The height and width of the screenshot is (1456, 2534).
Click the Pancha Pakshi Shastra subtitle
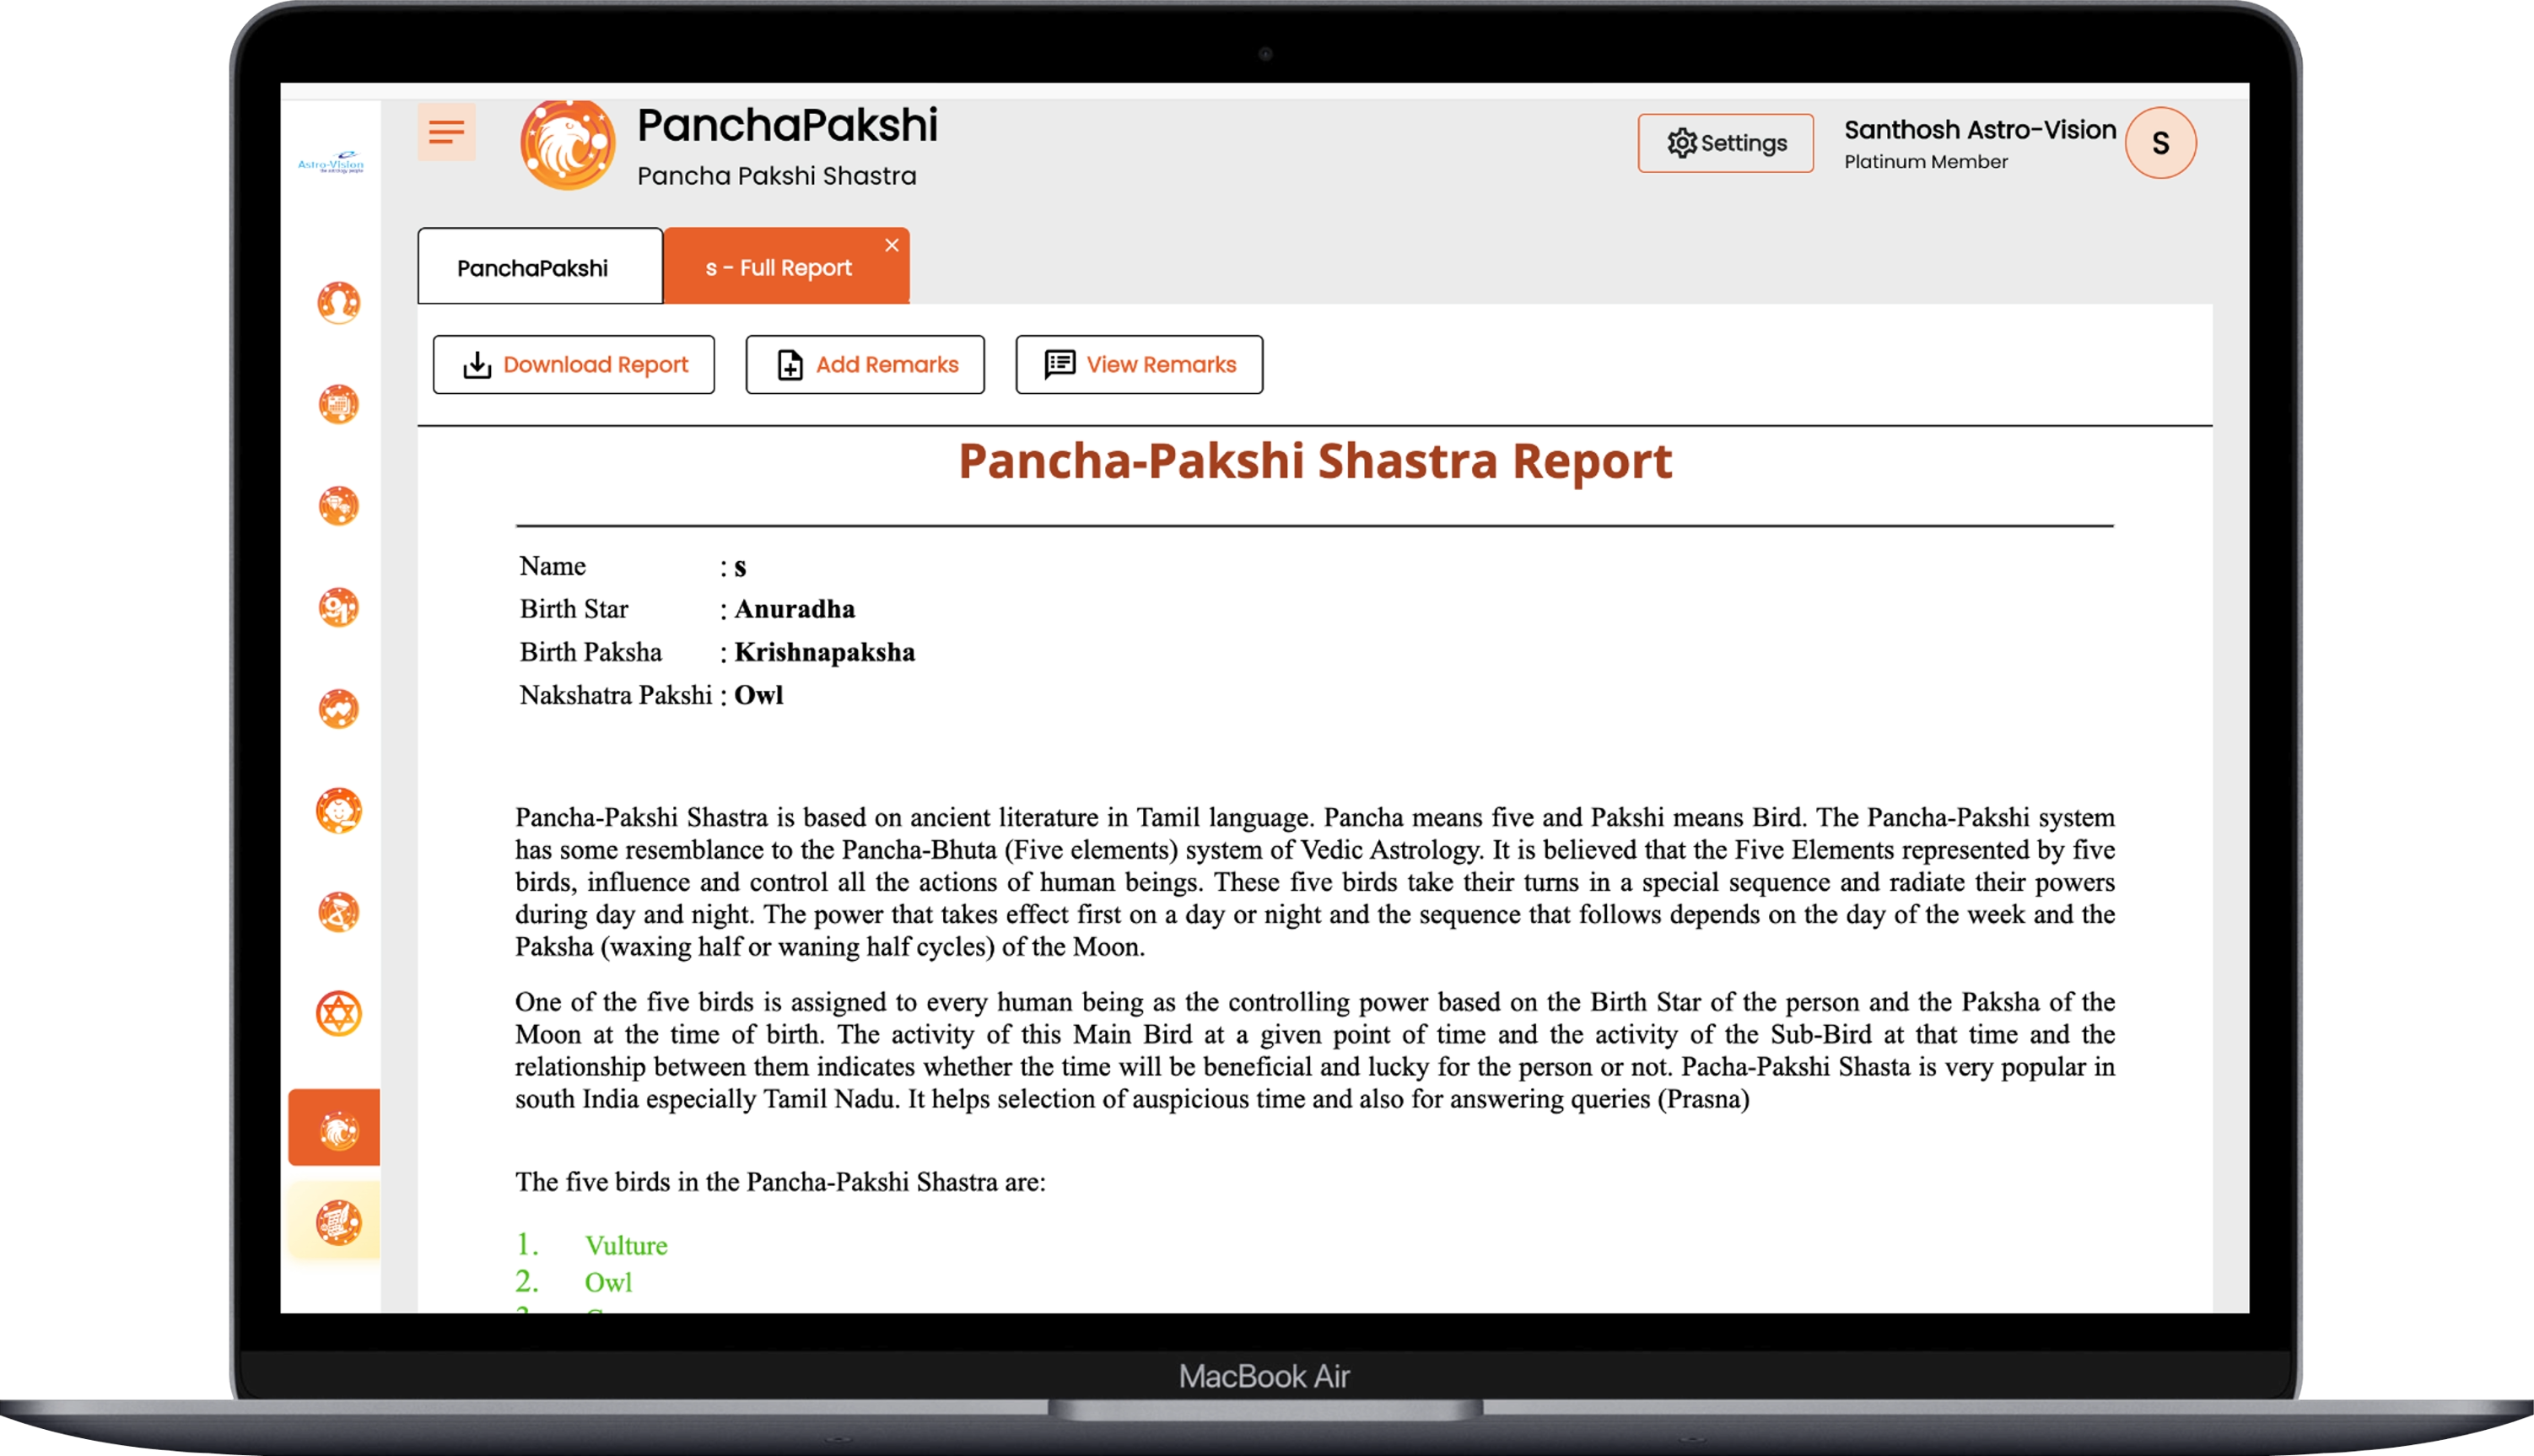click(777, 176)
